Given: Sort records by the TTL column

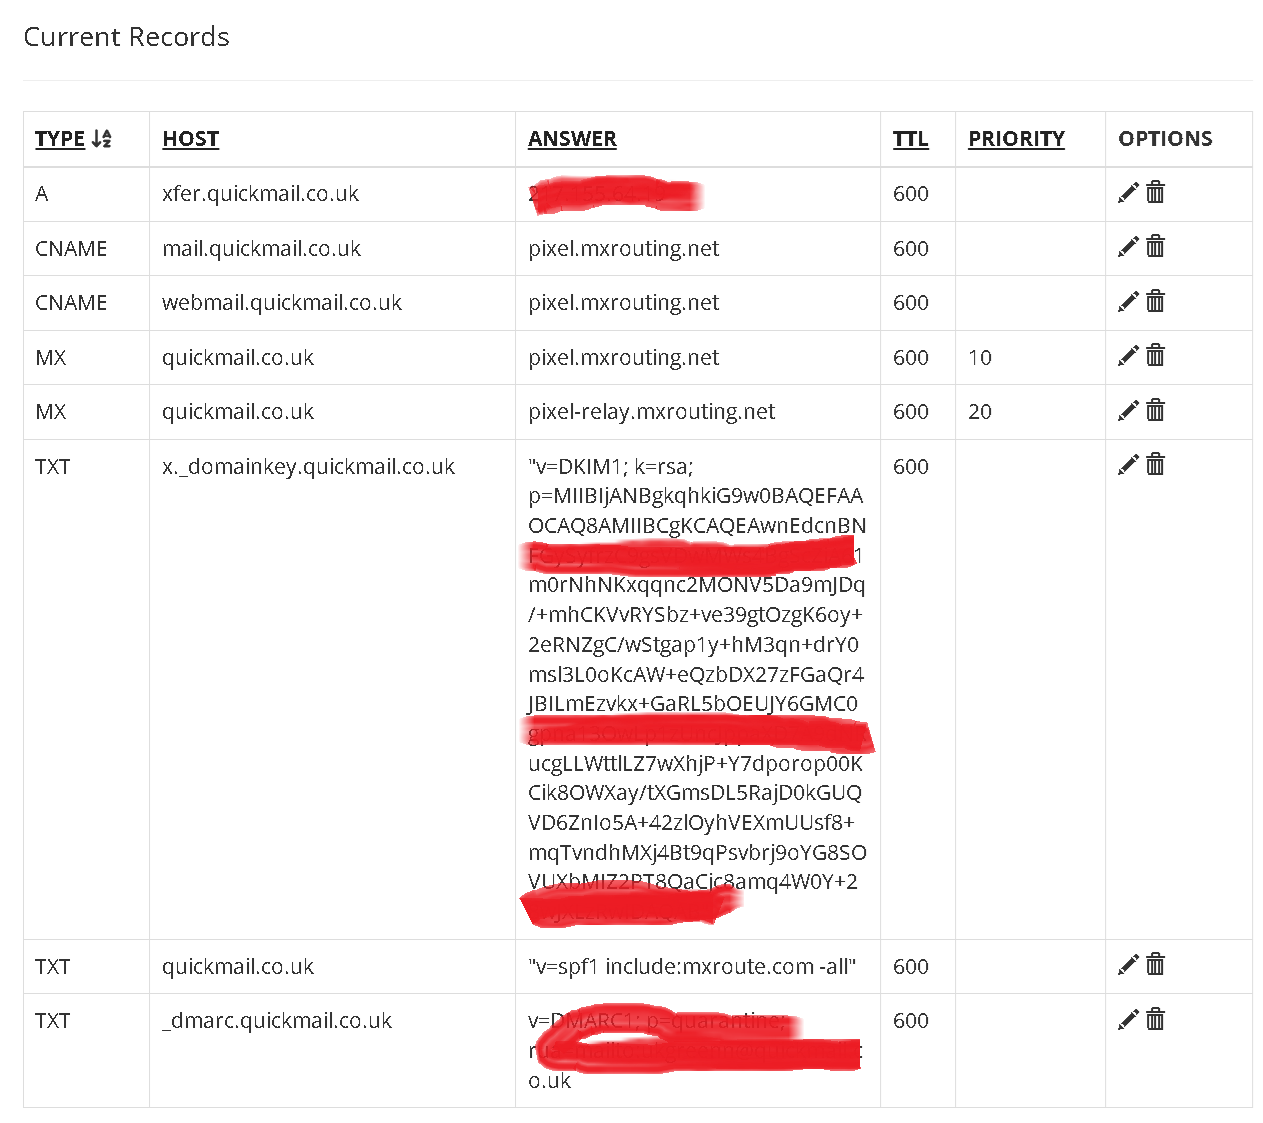Looking at the screenshot, I should 910,139.
